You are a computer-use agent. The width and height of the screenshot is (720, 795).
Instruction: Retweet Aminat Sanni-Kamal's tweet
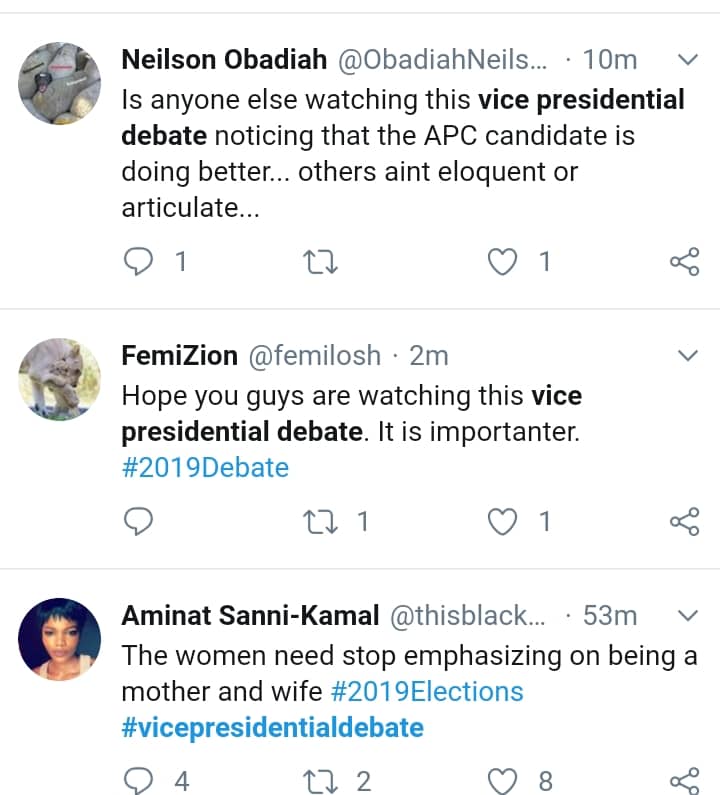[x=320, y=781]
